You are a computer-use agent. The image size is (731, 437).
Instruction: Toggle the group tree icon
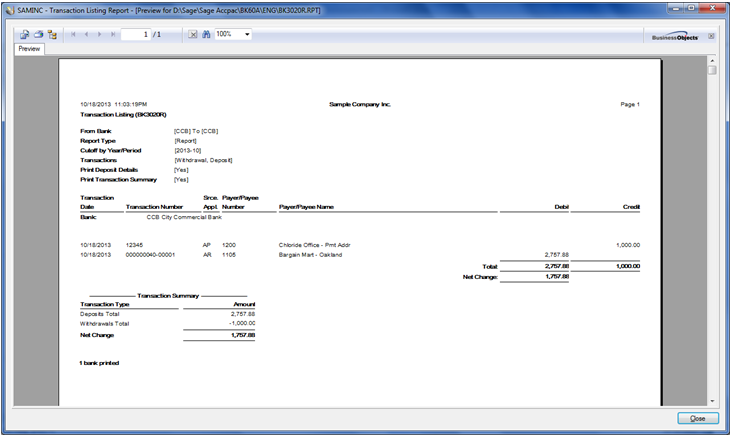point(52,34)
